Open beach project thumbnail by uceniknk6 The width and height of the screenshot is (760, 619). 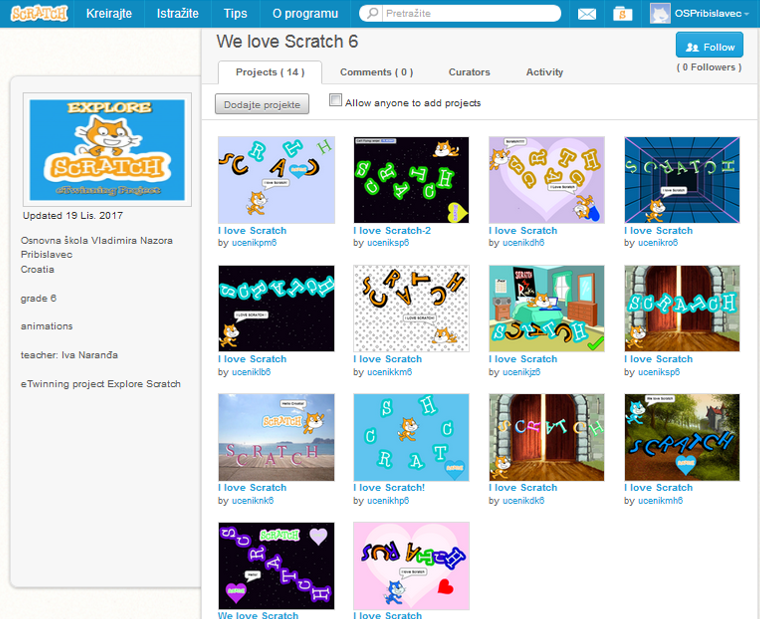[x=276, y=437]
